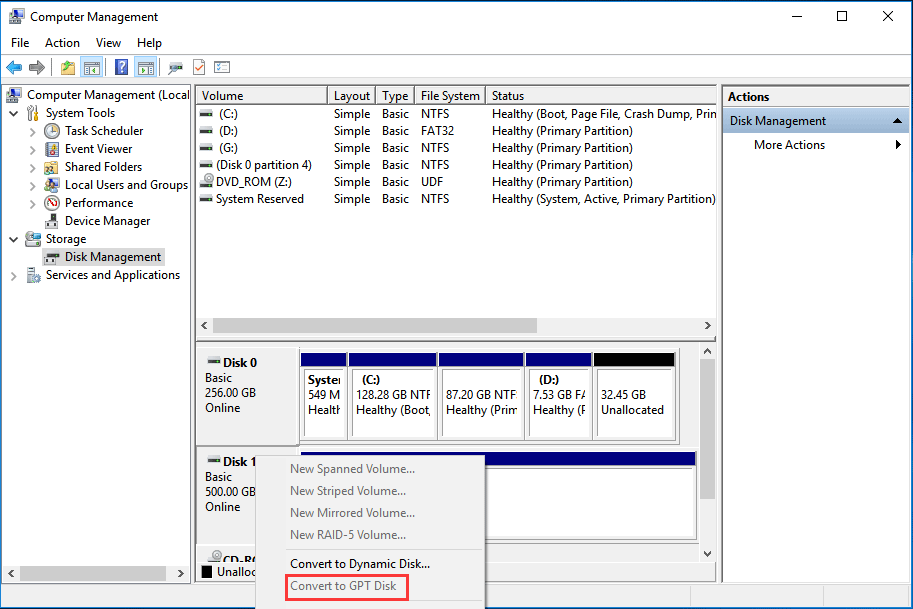The height and width of the screenshot is (609, 913).
Task: Click the Disk 1 drive icon
Action: point(214,461)
